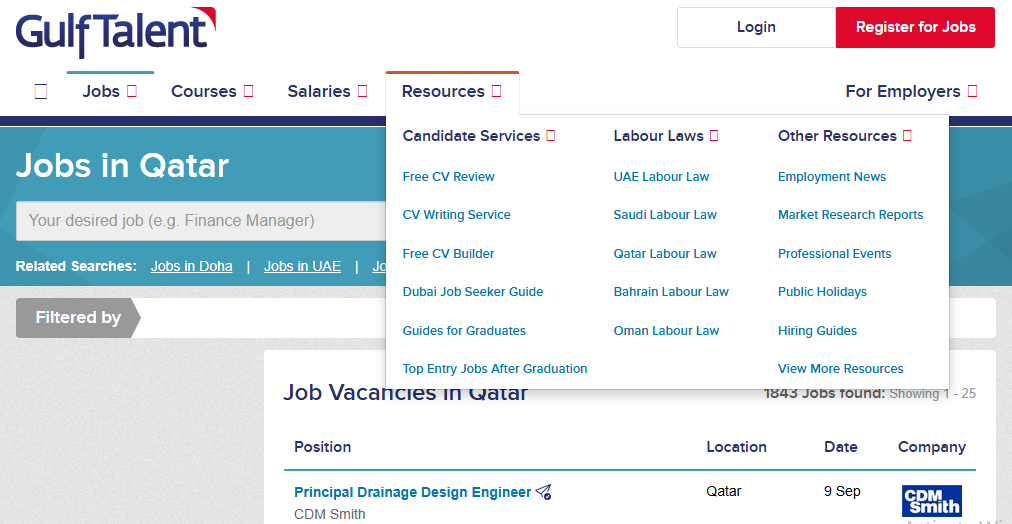
Task: Click the Location column header
Action: coord(736,447)
